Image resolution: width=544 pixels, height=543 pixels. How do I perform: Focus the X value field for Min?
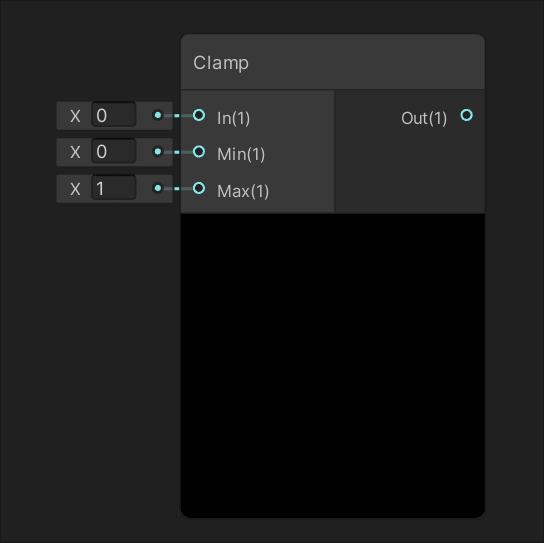click(113, 151)
